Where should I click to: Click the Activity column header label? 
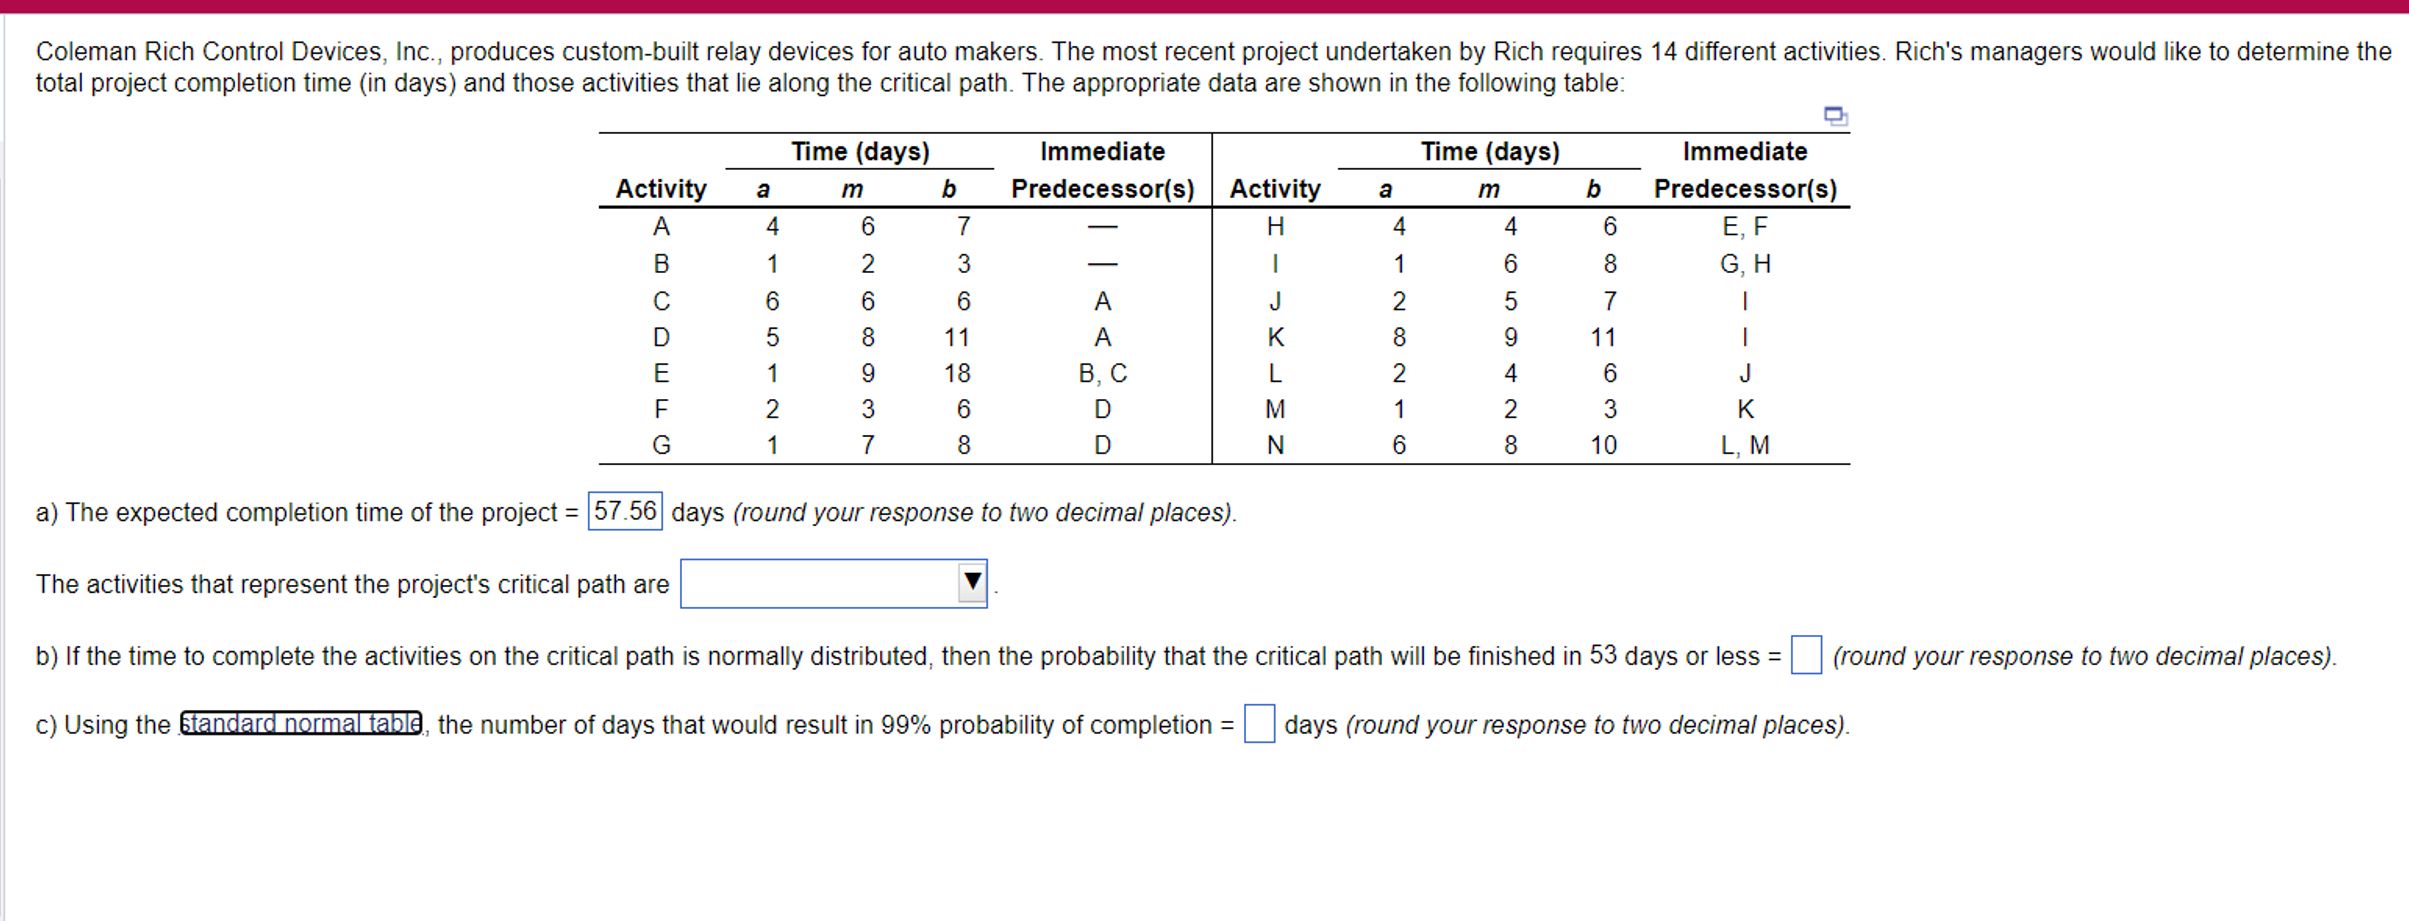pyautogui.click(x=661, y=187)
